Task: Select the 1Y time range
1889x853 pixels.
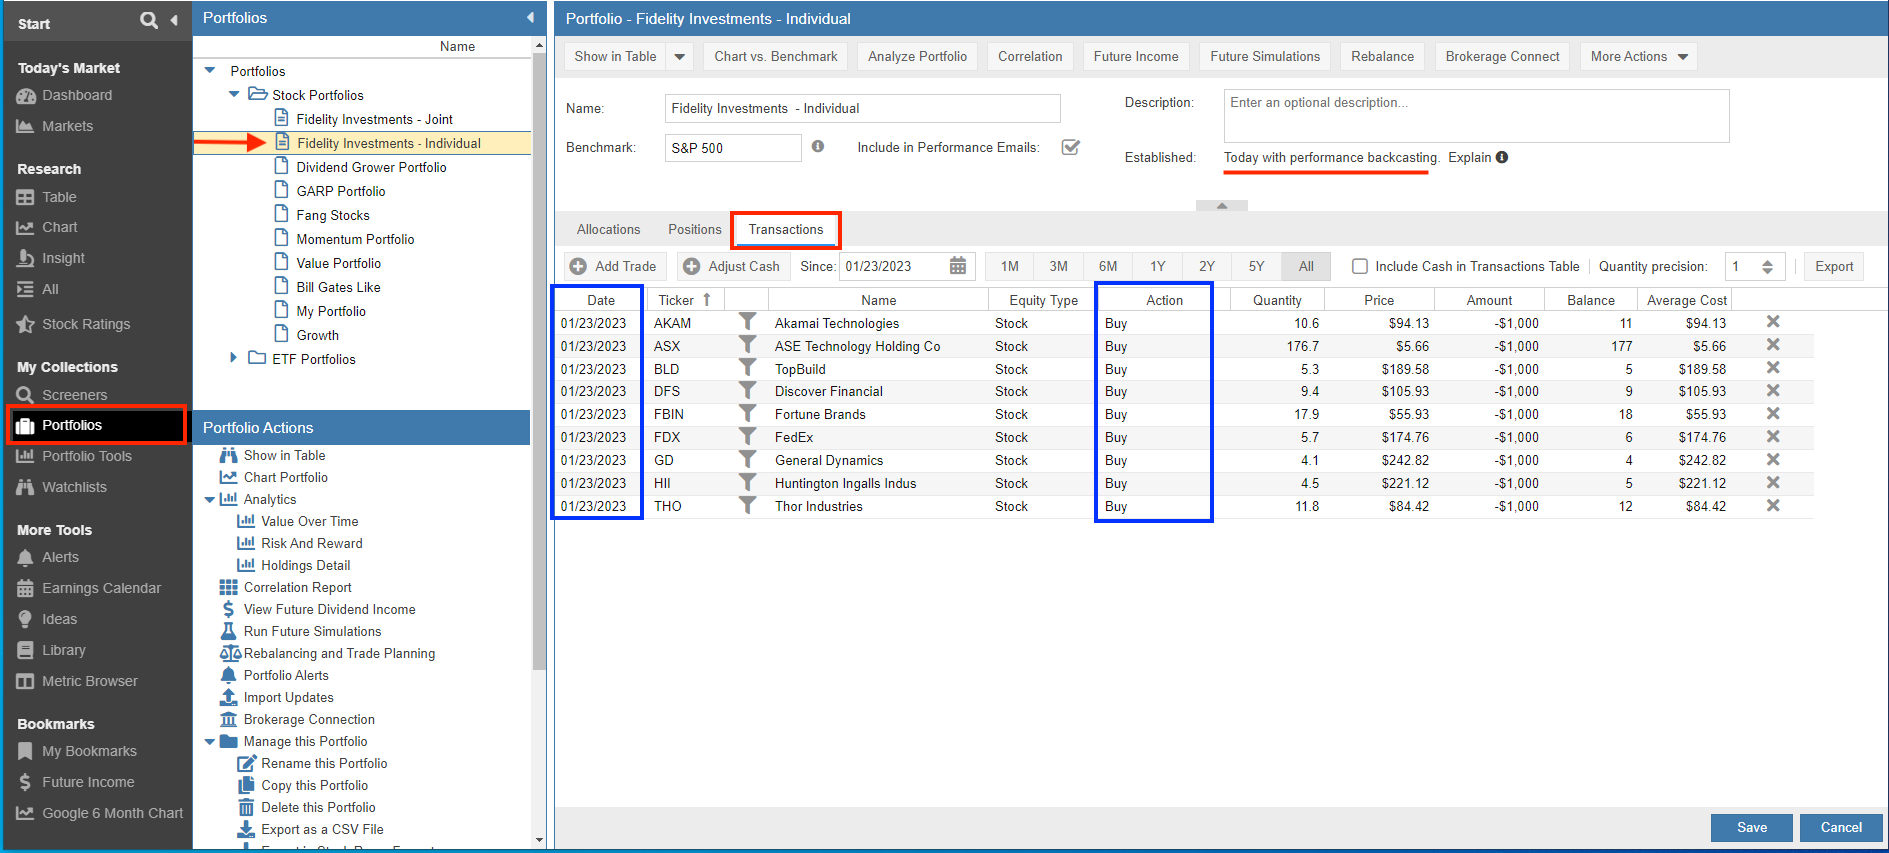Action: tap(1158, 266)
